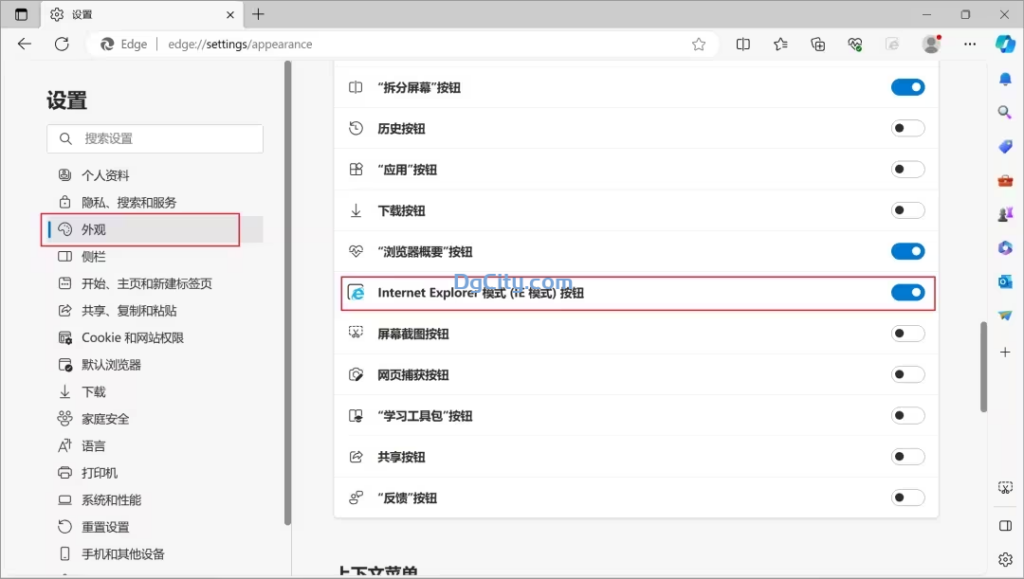Viewport: 1024px width, 579px height.
Task: Toggle Internet Explorer 模式 (IE 模式) 按钮 switch
Action: coord(908,292)
